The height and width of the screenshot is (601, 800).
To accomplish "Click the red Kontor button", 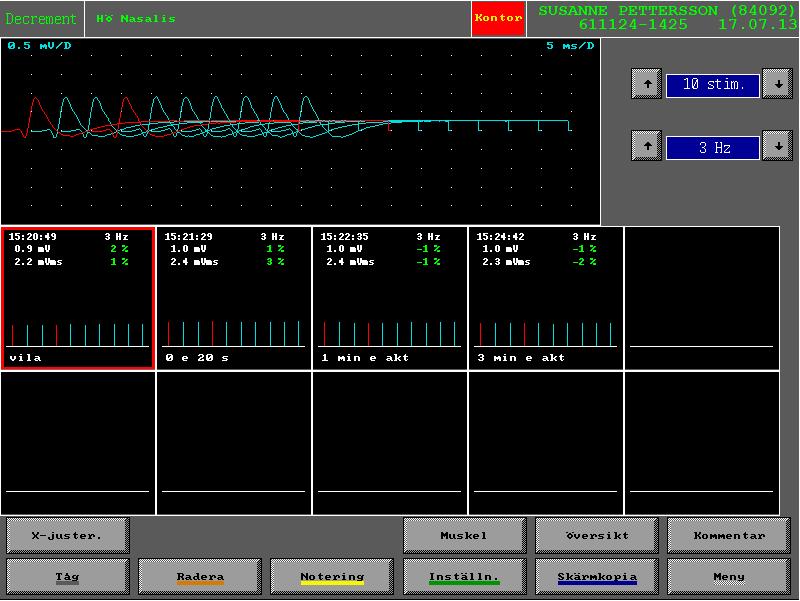I will [x=498, y=18].
